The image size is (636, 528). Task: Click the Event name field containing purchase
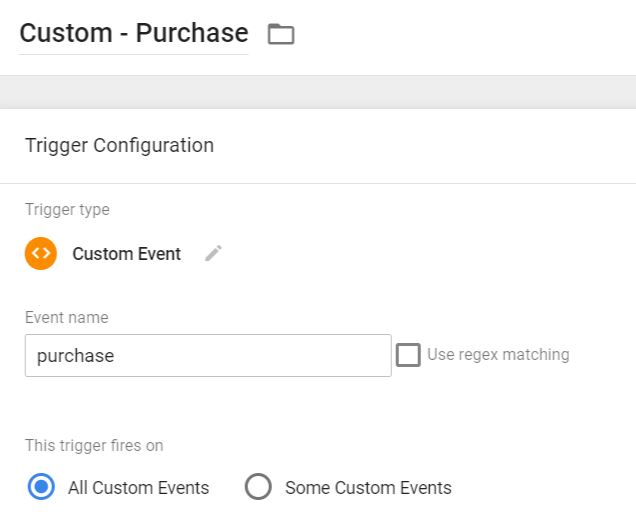point(208,356)
